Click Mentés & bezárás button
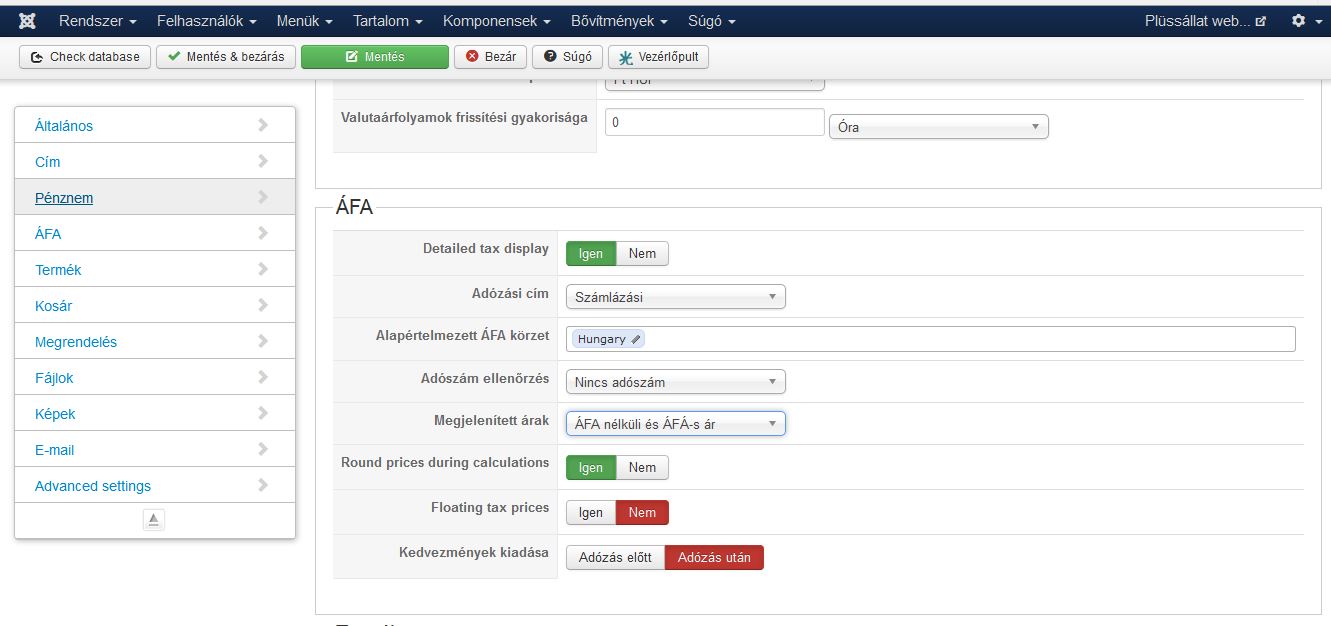Image resolution: width=1331 pixels, height=626 pixels. (x=226, y=57)
